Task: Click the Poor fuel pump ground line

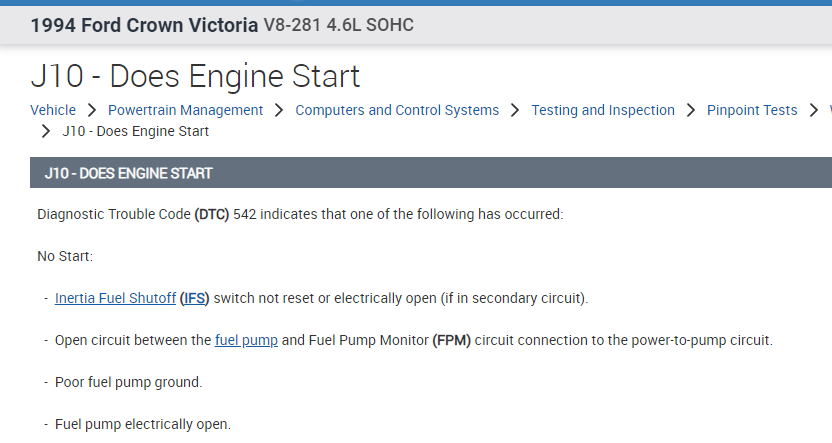Action: 128,382
